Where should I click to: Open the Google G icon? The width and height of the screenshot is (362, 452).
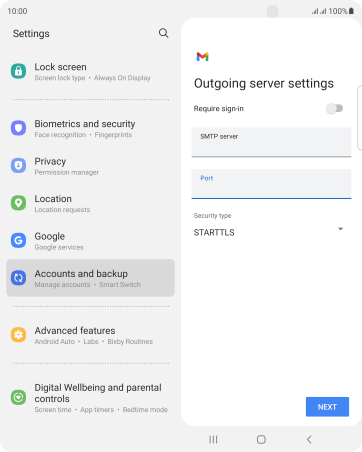(x=18, y=240)
